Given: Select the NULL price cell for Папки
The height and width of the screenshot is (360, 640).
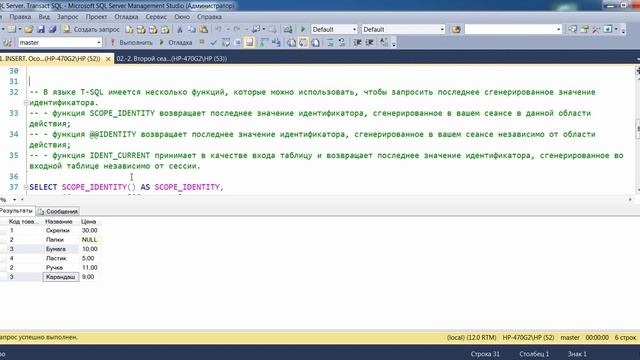Looking at the screenshot, I should [x=90, y=240].
